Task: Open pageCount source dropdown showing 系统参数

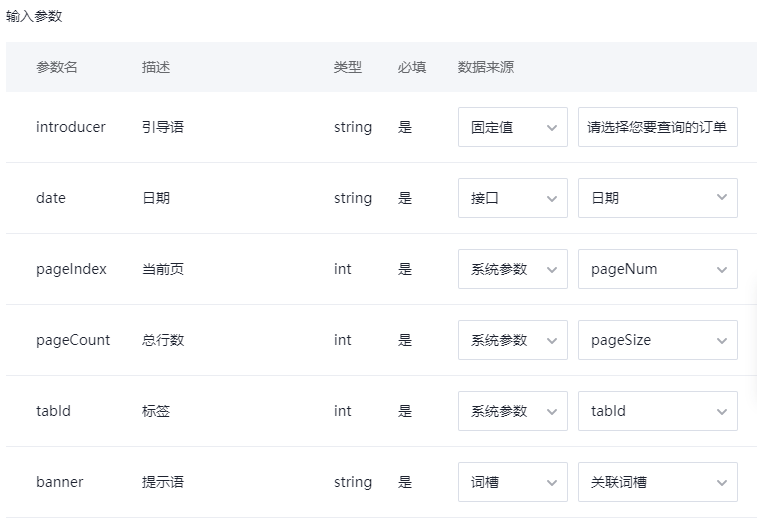Action: (513, 340)
